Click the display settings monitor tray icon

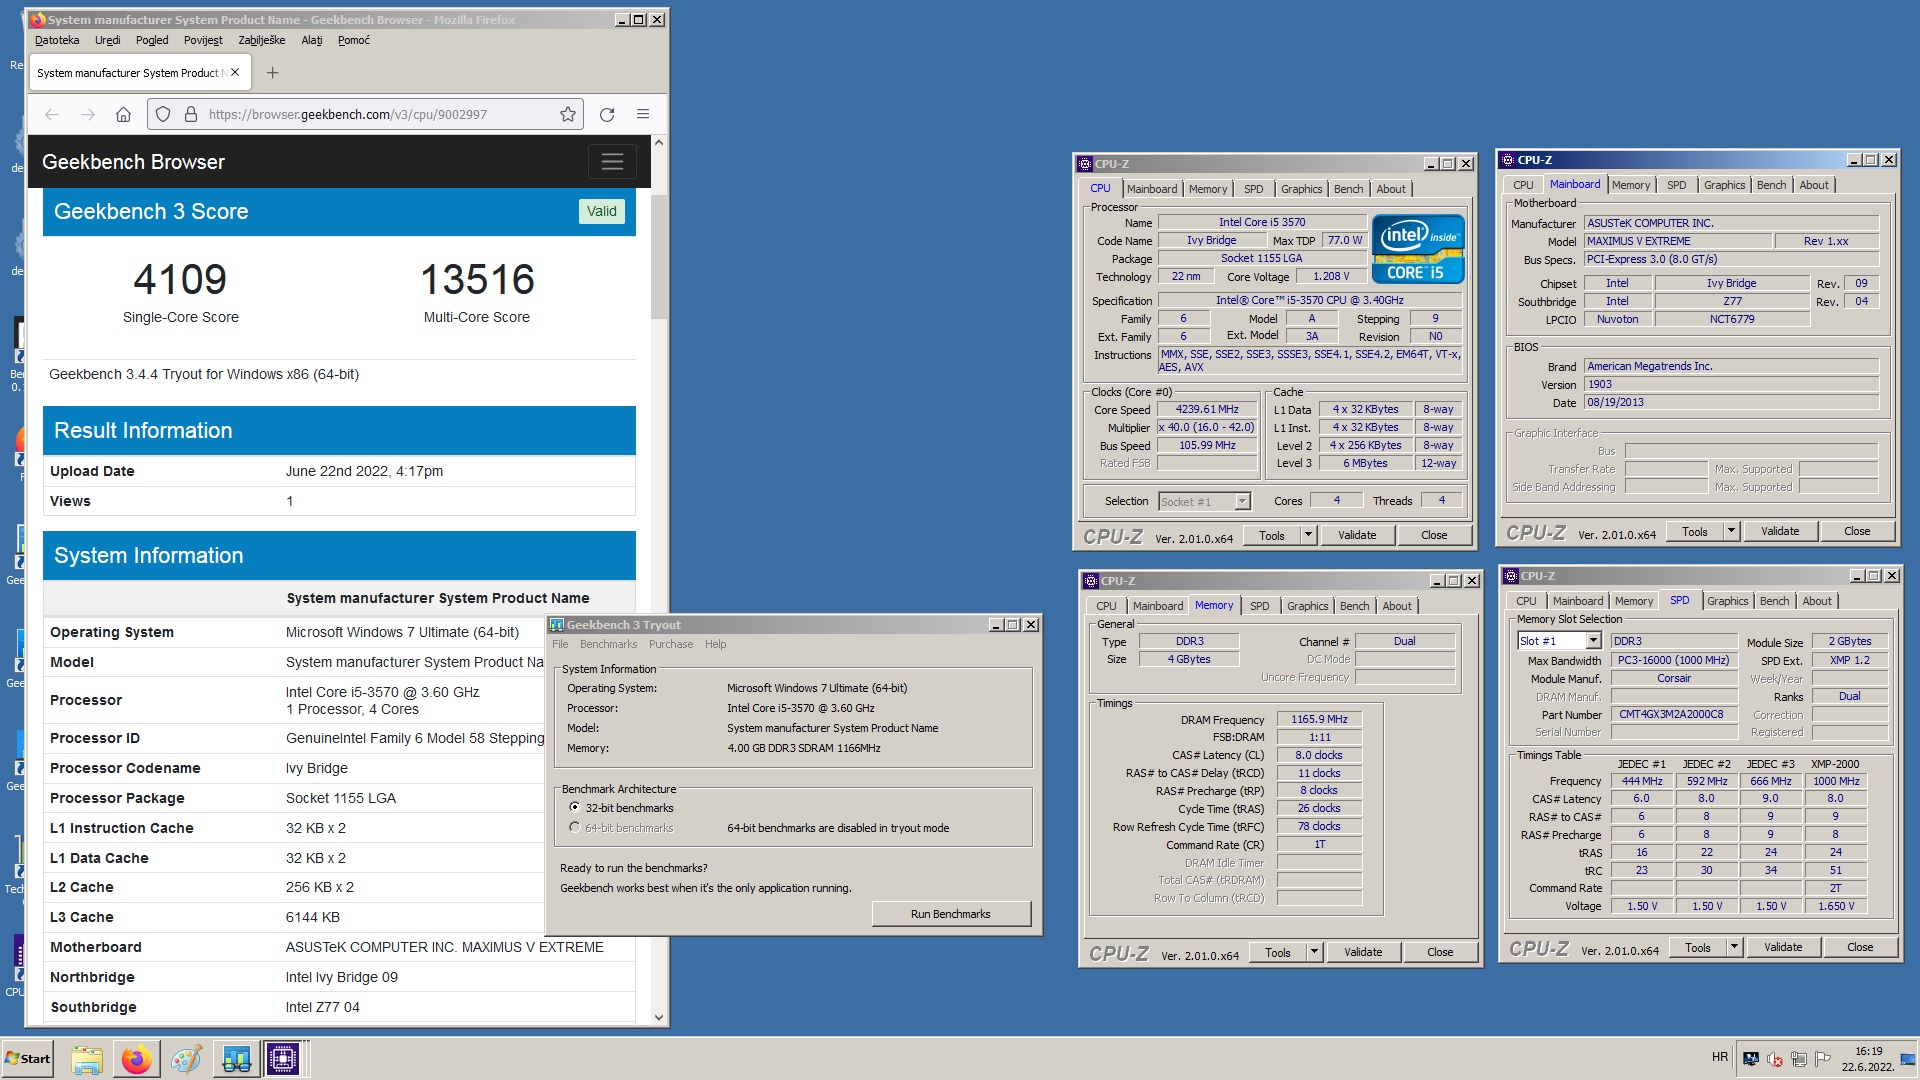pyautogui.click(x=1751, y=1059)
